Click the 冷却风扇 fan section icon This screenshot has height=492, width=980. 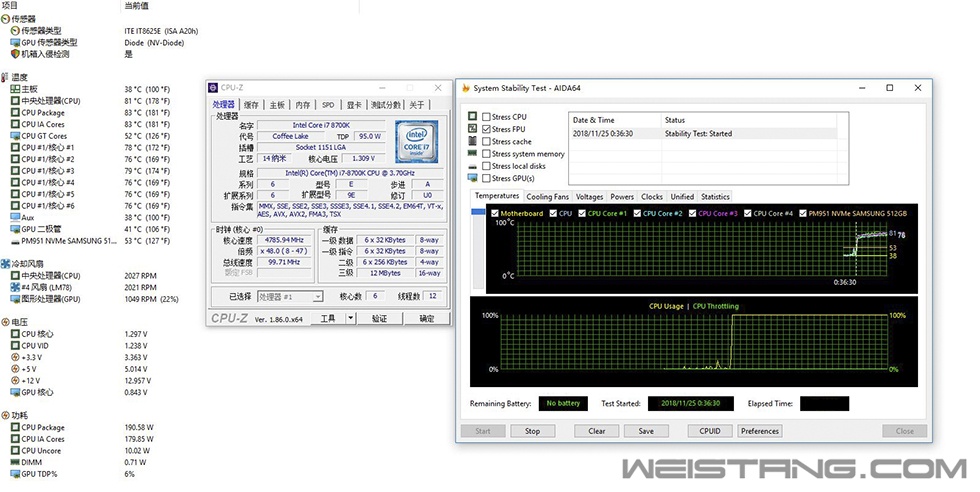point(6,264)
